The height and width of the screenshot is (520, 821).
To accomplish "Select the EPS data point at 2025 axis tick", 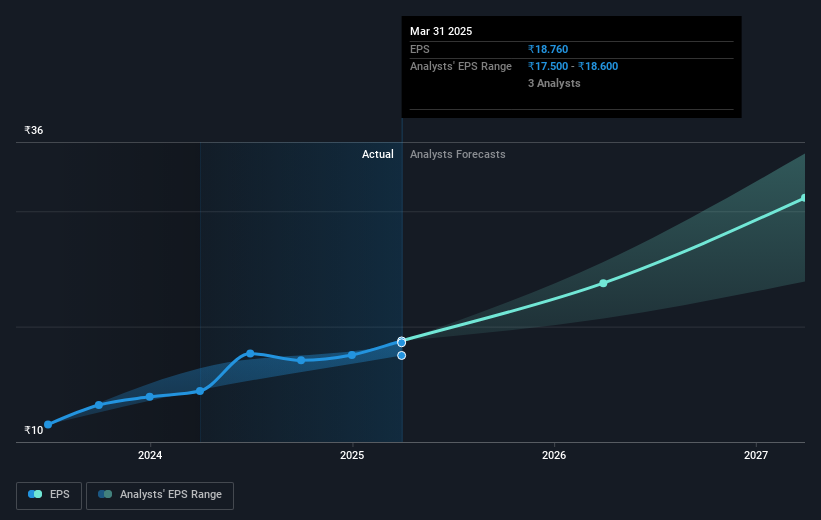I will tap(352, 355).
